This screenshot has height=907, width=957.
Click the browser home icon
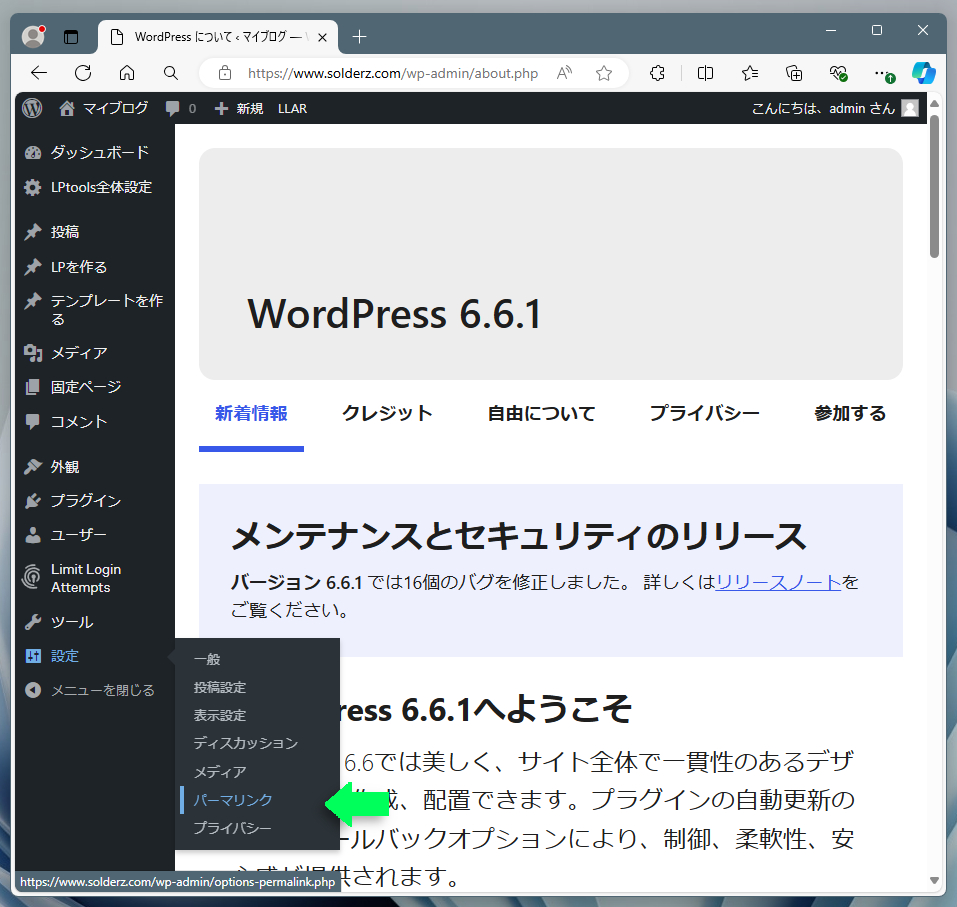click(127, 73)
